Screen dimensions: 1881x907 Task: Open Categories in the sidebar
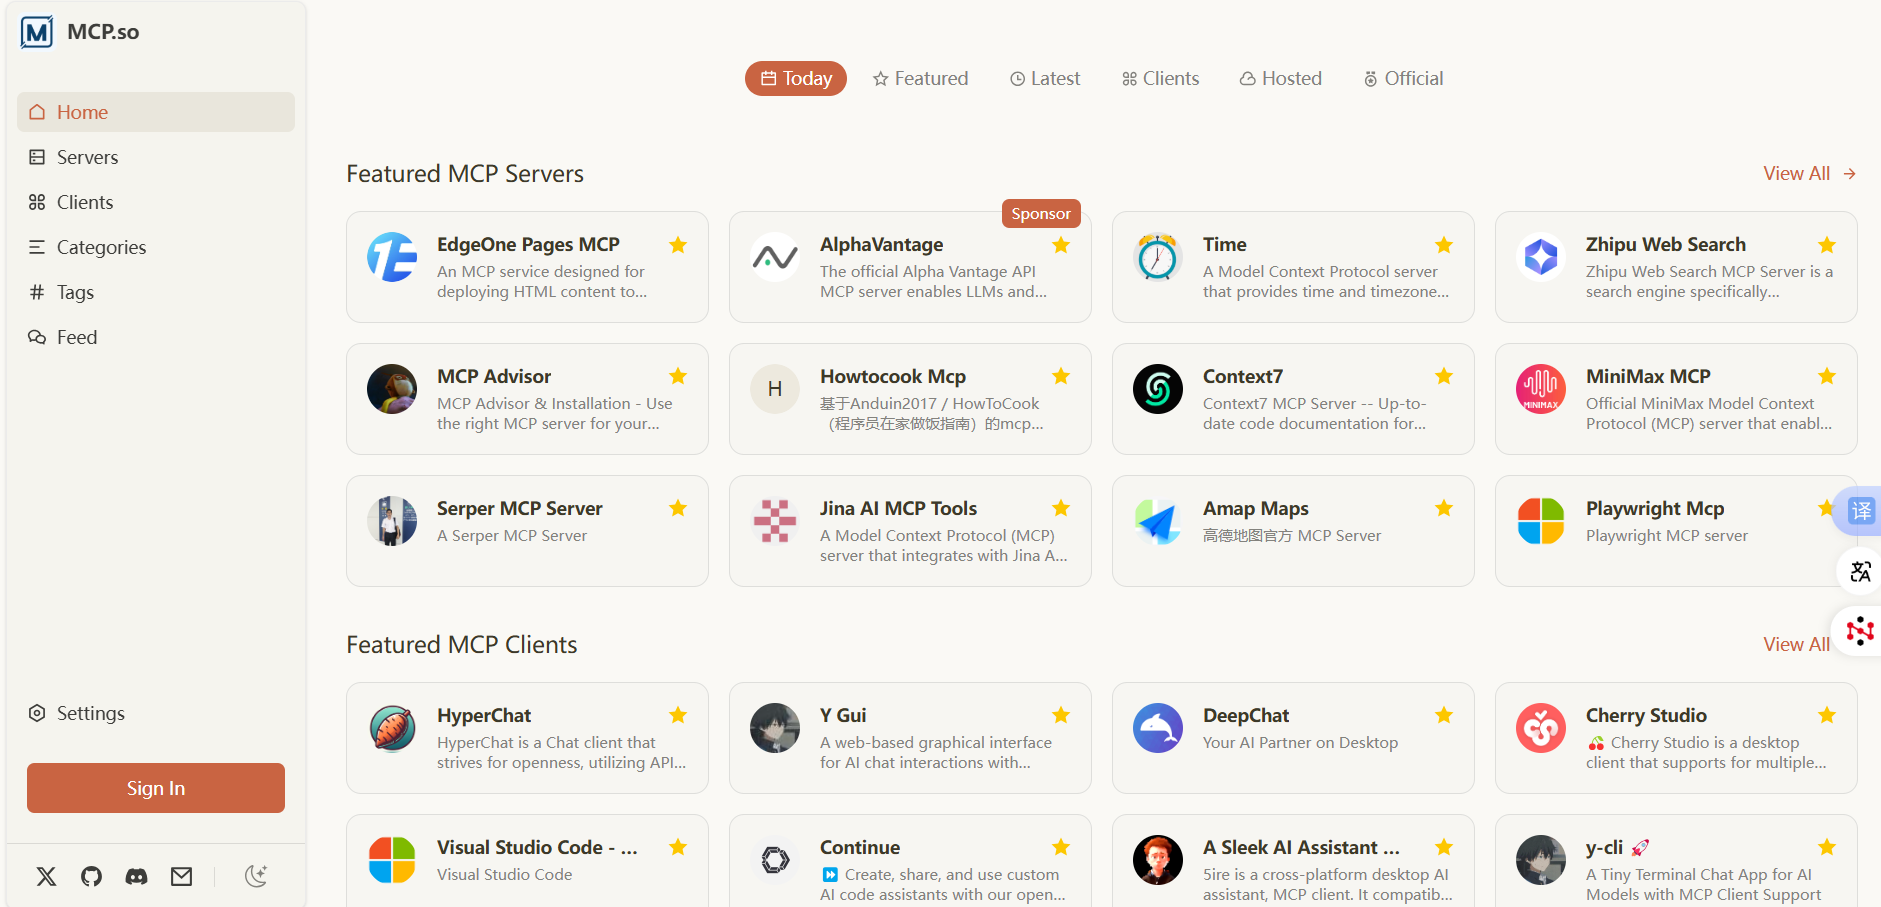pos(156,247)
